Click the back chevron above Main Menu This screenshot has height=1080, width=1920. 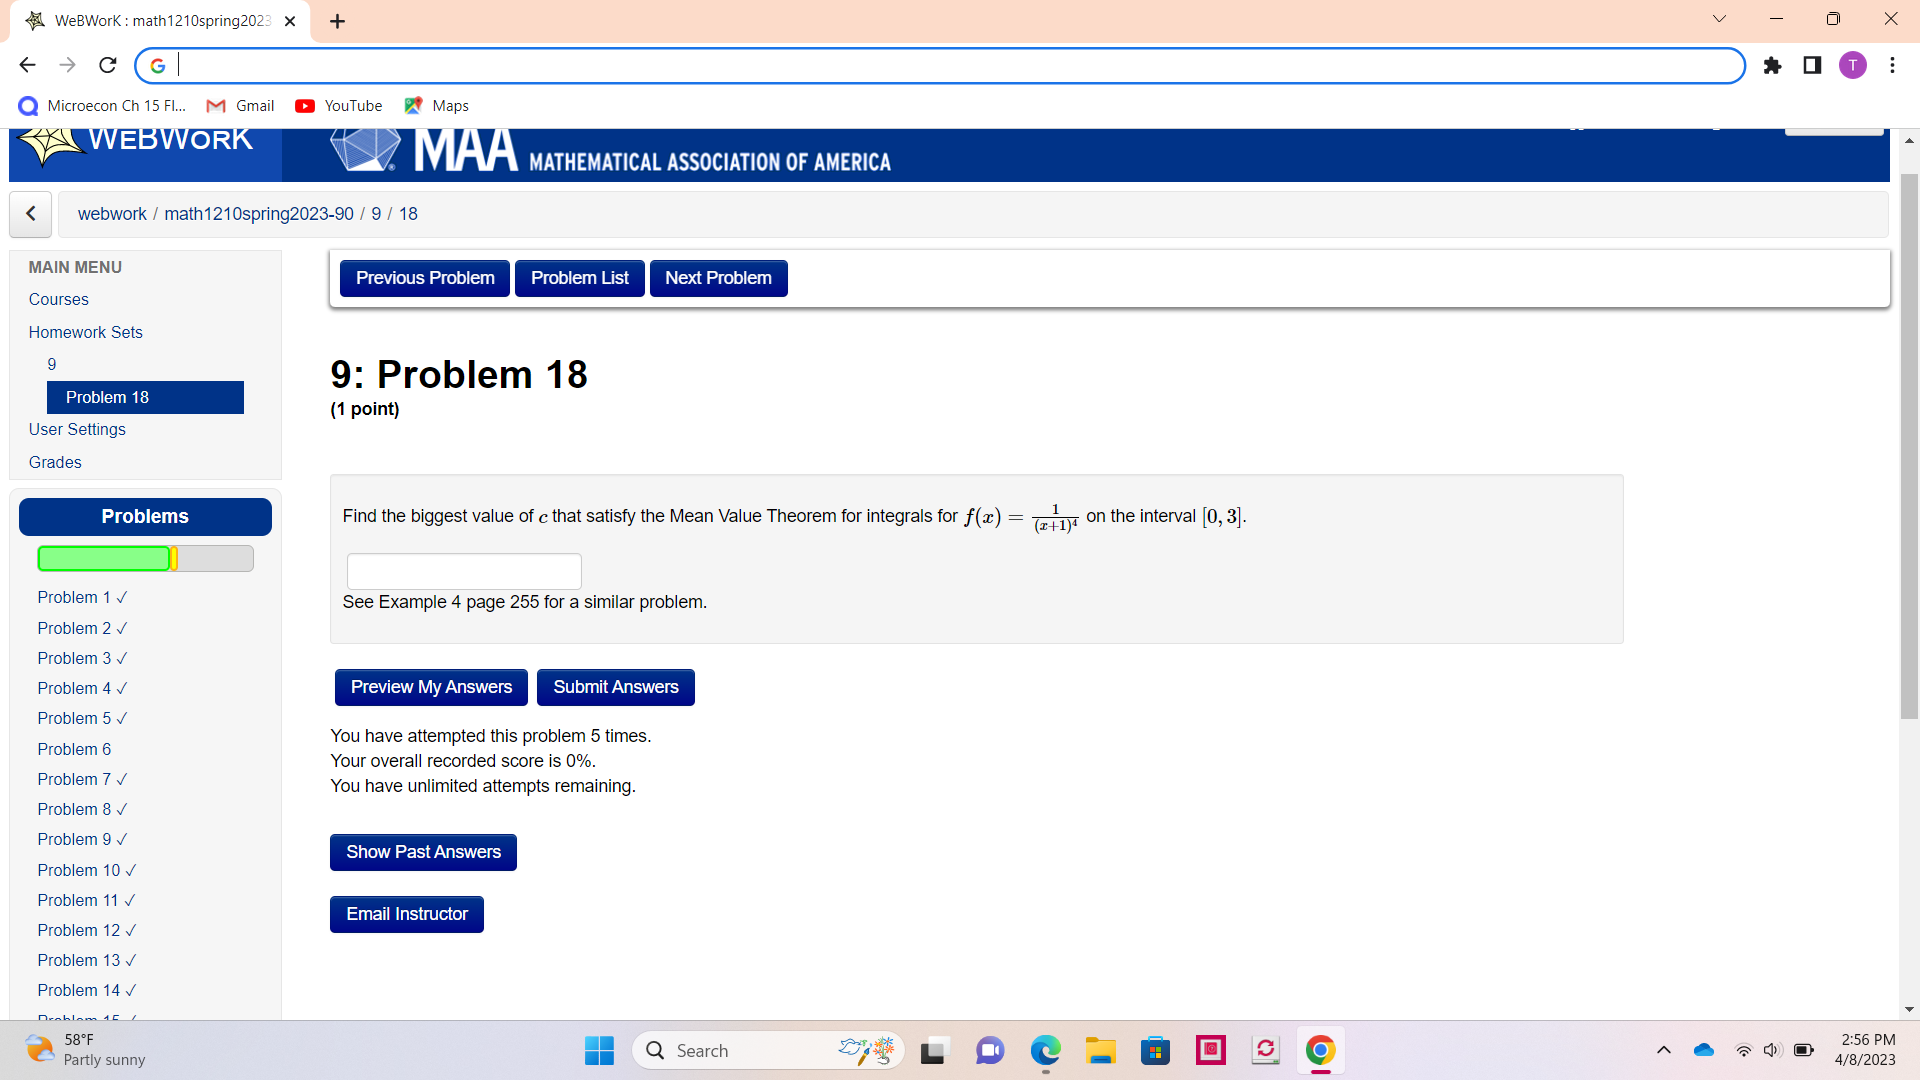30,214
